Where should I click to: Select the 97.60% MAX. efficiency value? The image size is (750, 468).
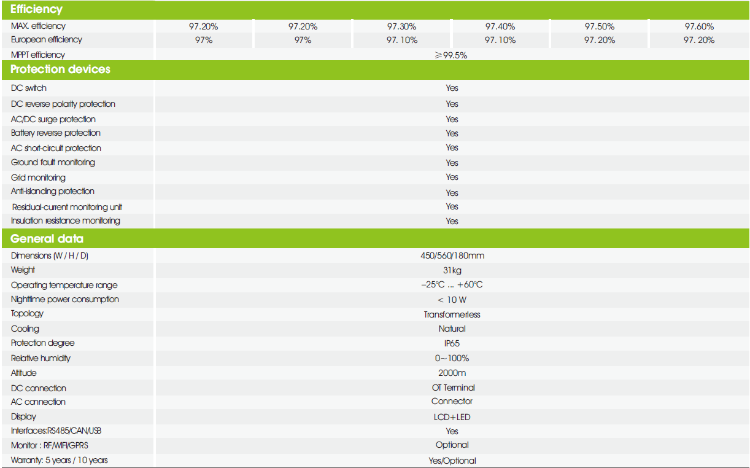[699, 25]
